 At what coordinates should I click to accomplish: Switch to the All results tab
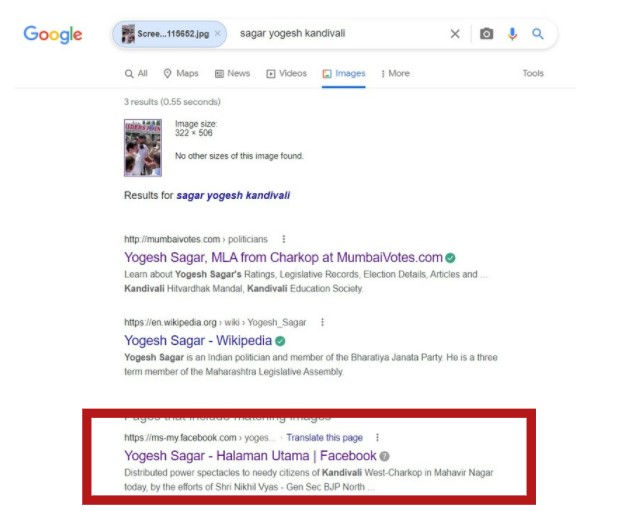click(x=136, y=73)
